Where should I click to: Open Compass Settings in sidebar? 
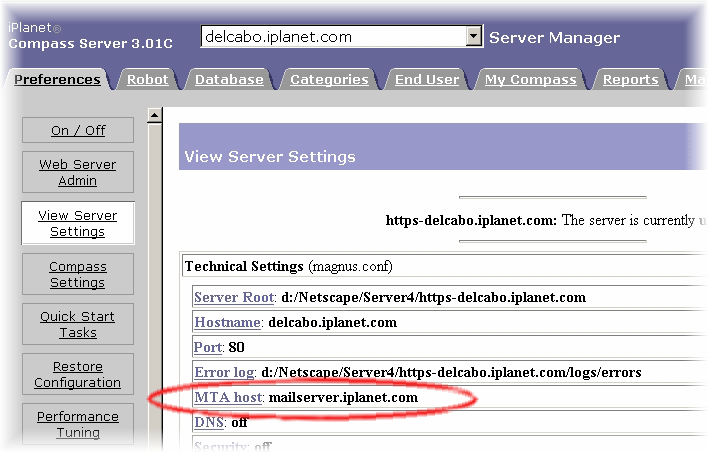[78, 274]
